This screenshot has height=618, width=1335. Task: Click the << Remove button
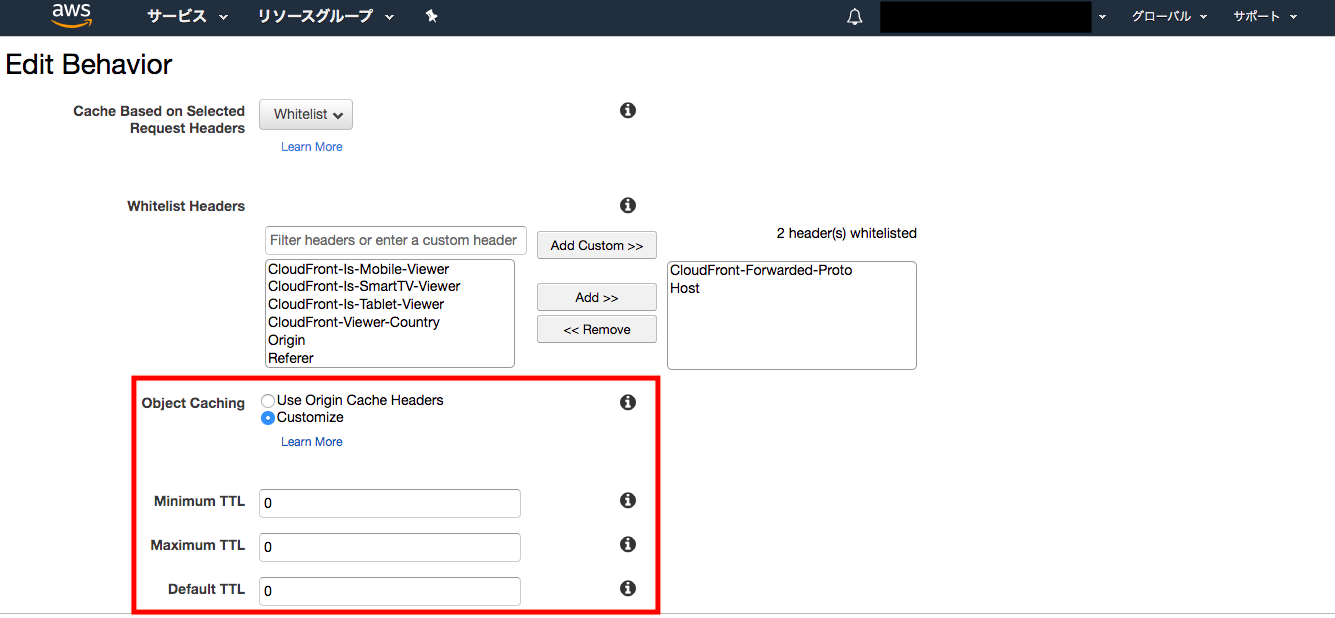(x=597, y=329)
